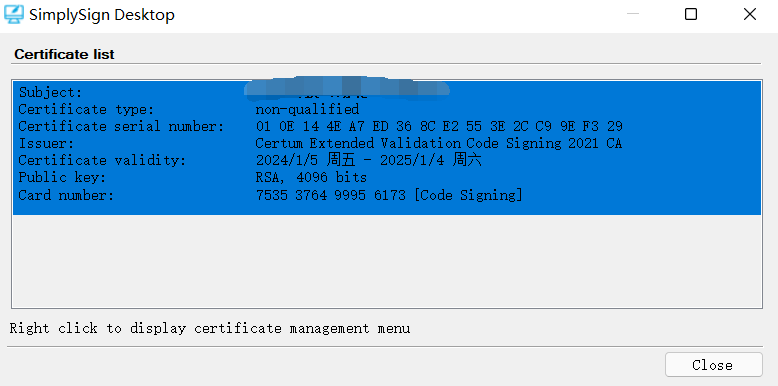Maximize the SimplySign Desktop window
This screenshot has height=386, width=778.
click(691, 14)
